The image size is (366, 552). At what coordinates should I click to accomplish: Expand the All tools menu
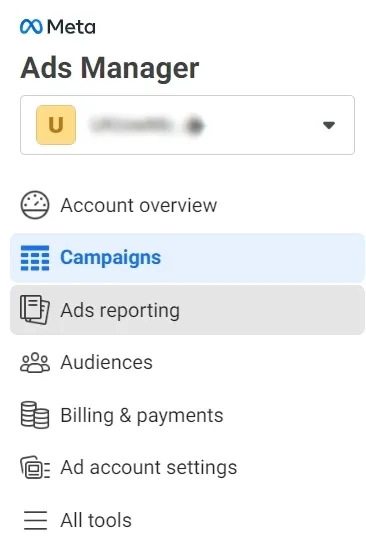click(x=187, y=520)
